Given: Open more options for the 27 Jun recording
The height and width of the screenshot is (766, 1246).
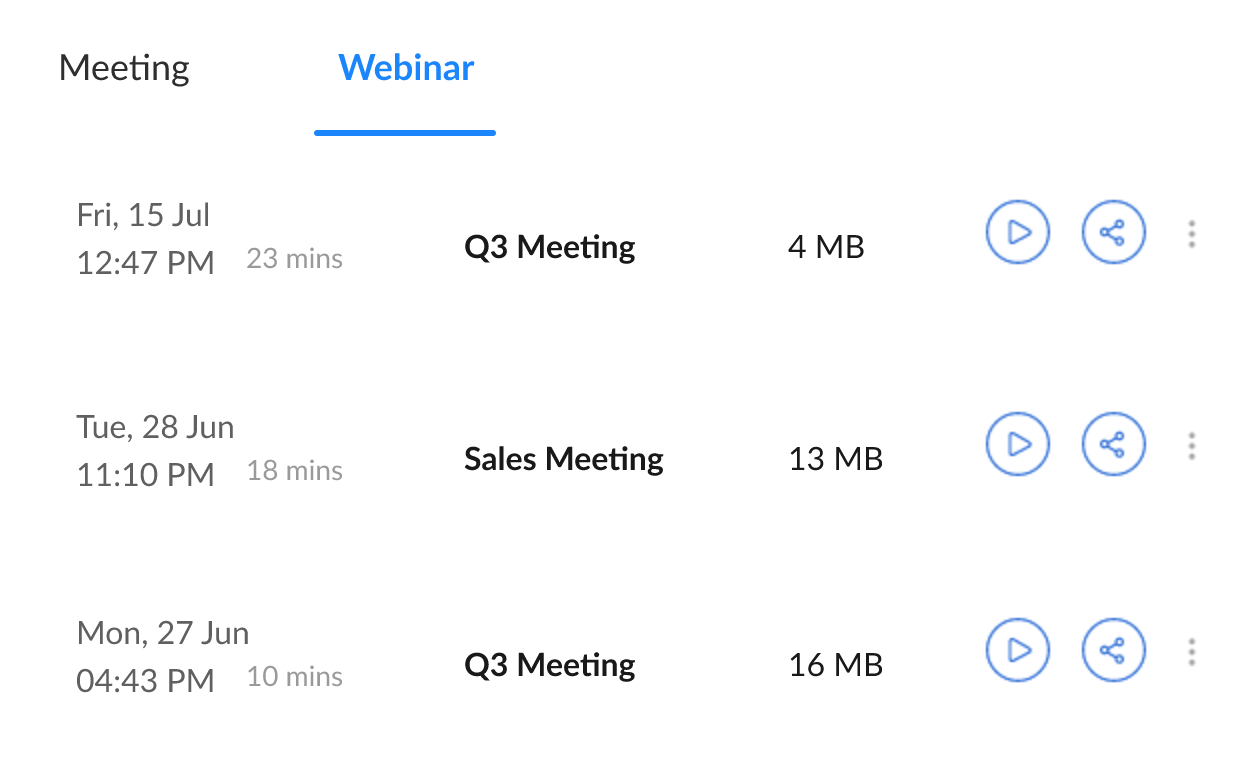Looking at the screenshot, I should [1191, 652].
